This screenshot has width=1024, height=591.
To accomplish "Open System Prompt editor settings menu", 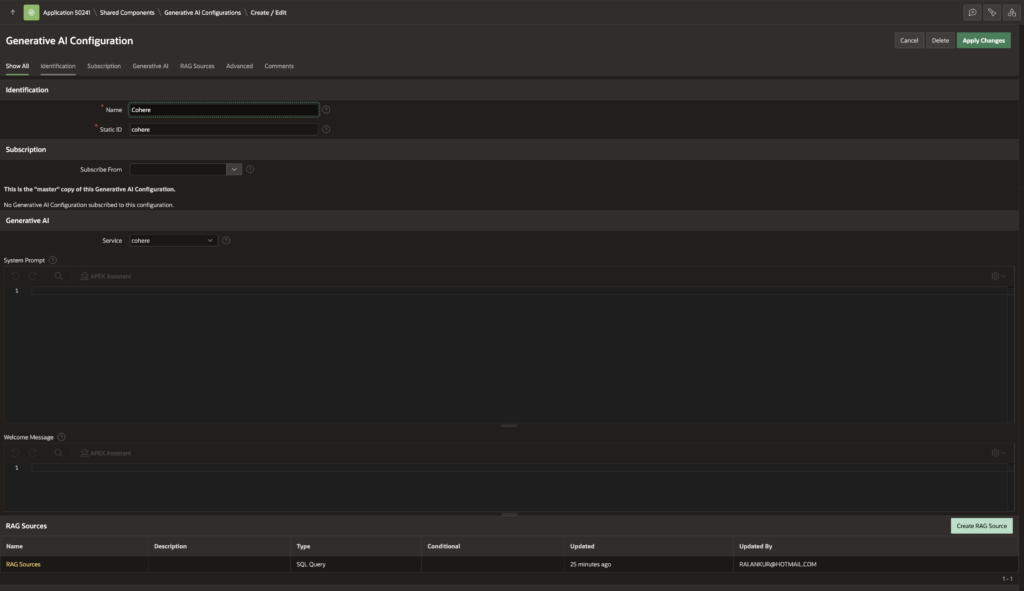I will (997, 276).
